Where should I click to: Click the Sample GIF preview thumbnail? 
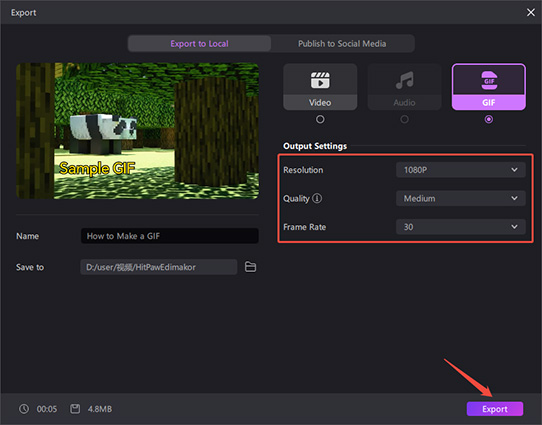point(138,131)
